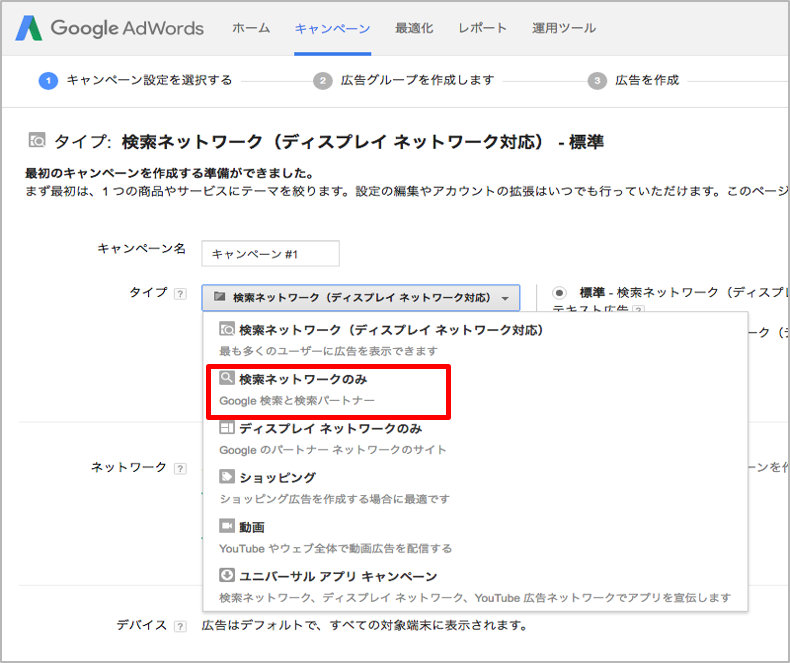The width and height of the screenshot is (790, 663).
Task: Click the デバイス description text about 対象端末
Action: pyautogui.click(x=365, y=626)
